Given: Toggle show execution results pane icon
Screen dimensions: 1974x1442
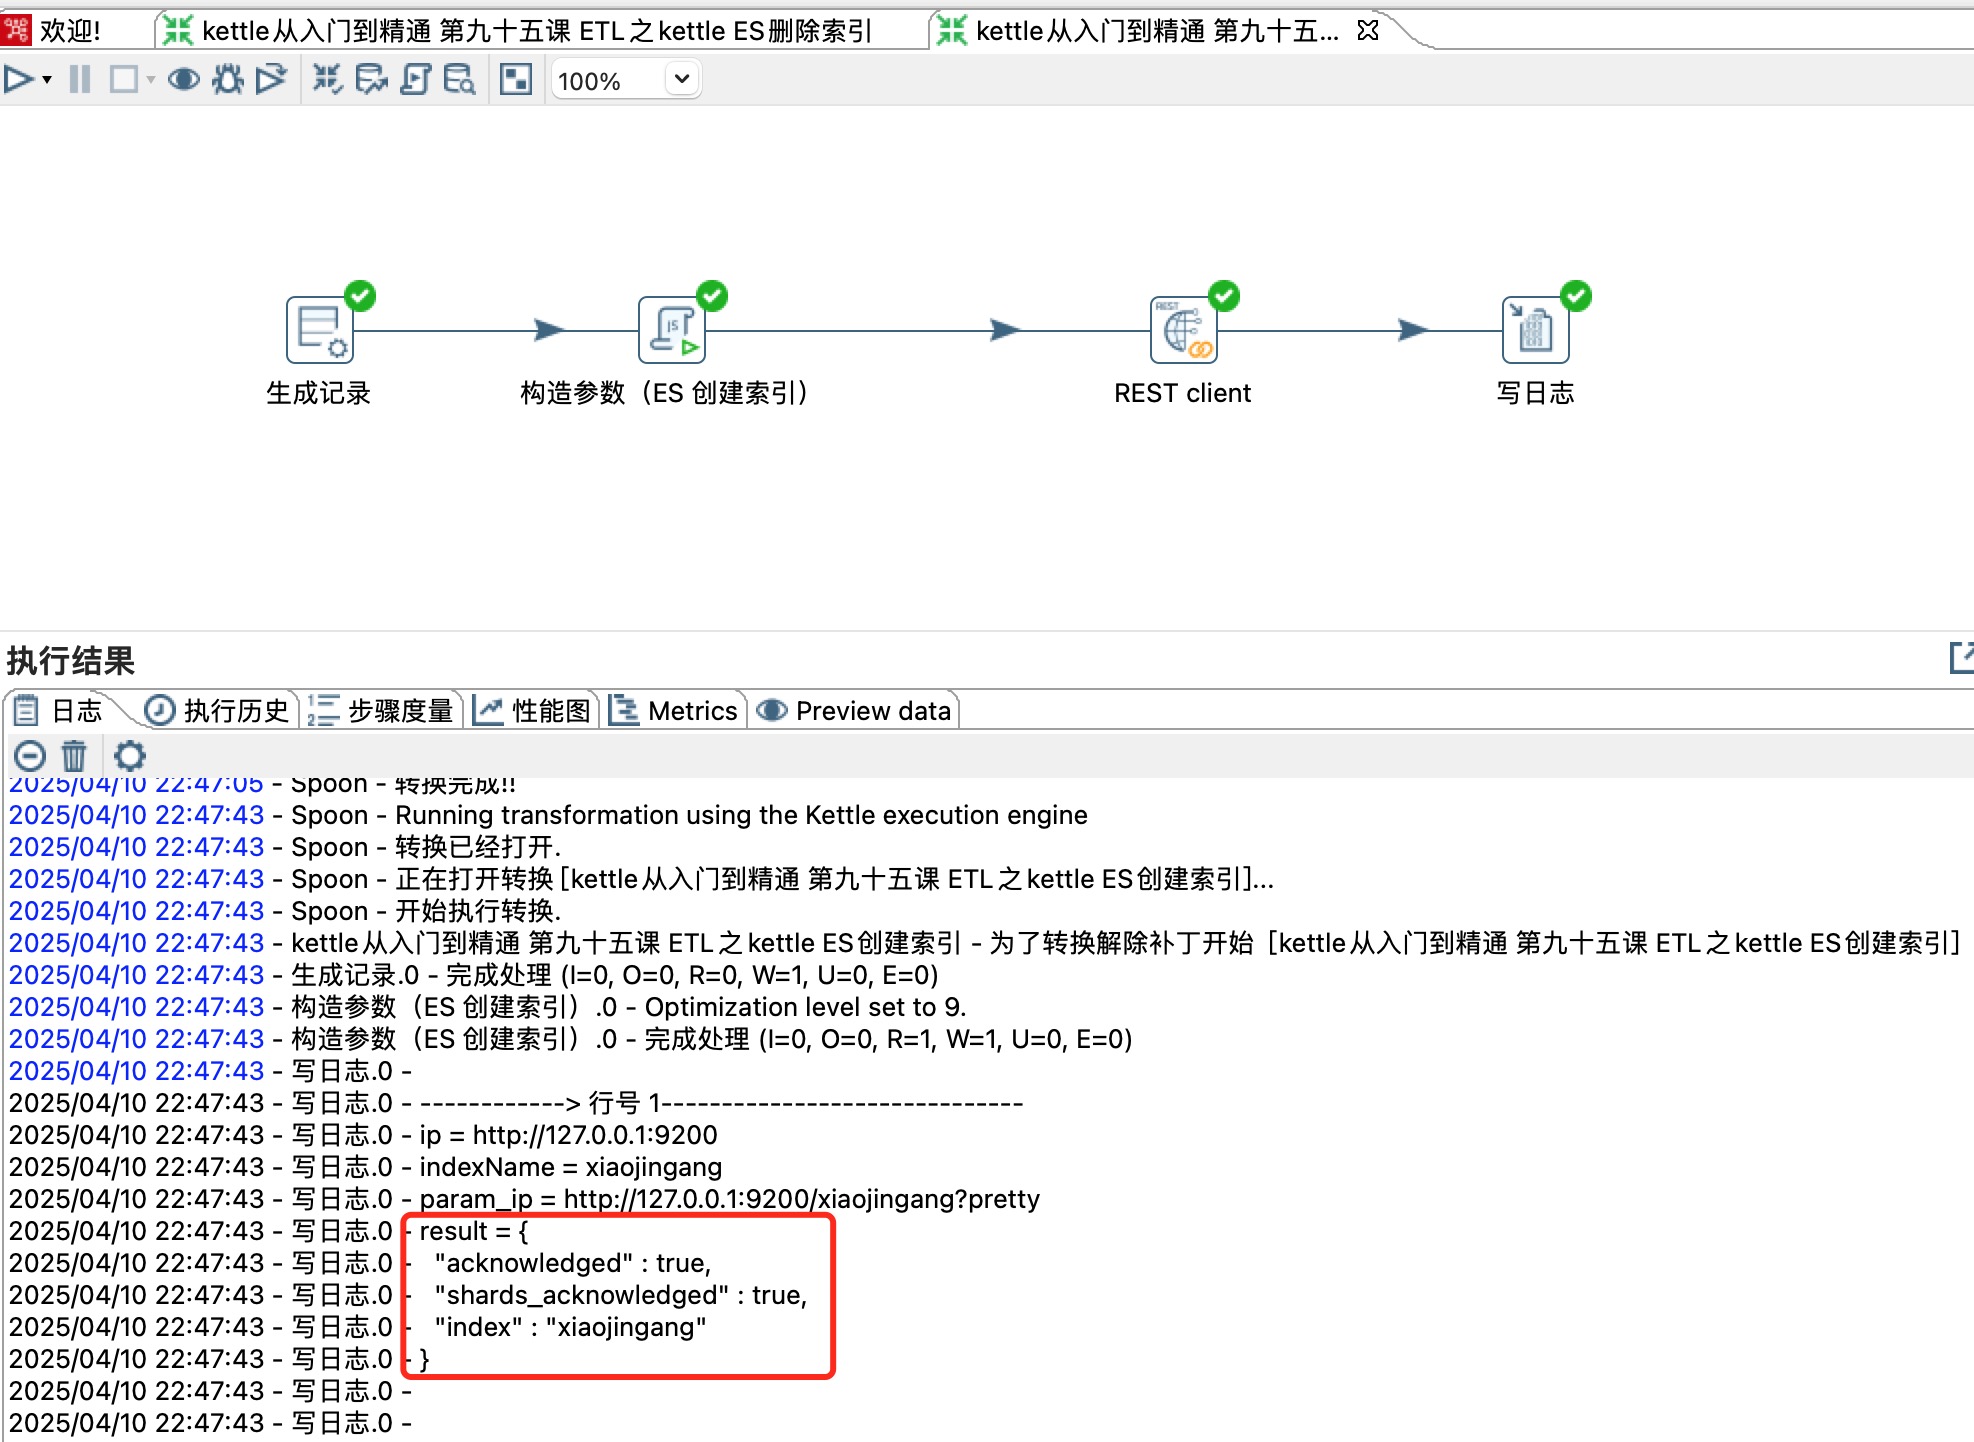Looking at the screenshot, I should tap(516, 79).
